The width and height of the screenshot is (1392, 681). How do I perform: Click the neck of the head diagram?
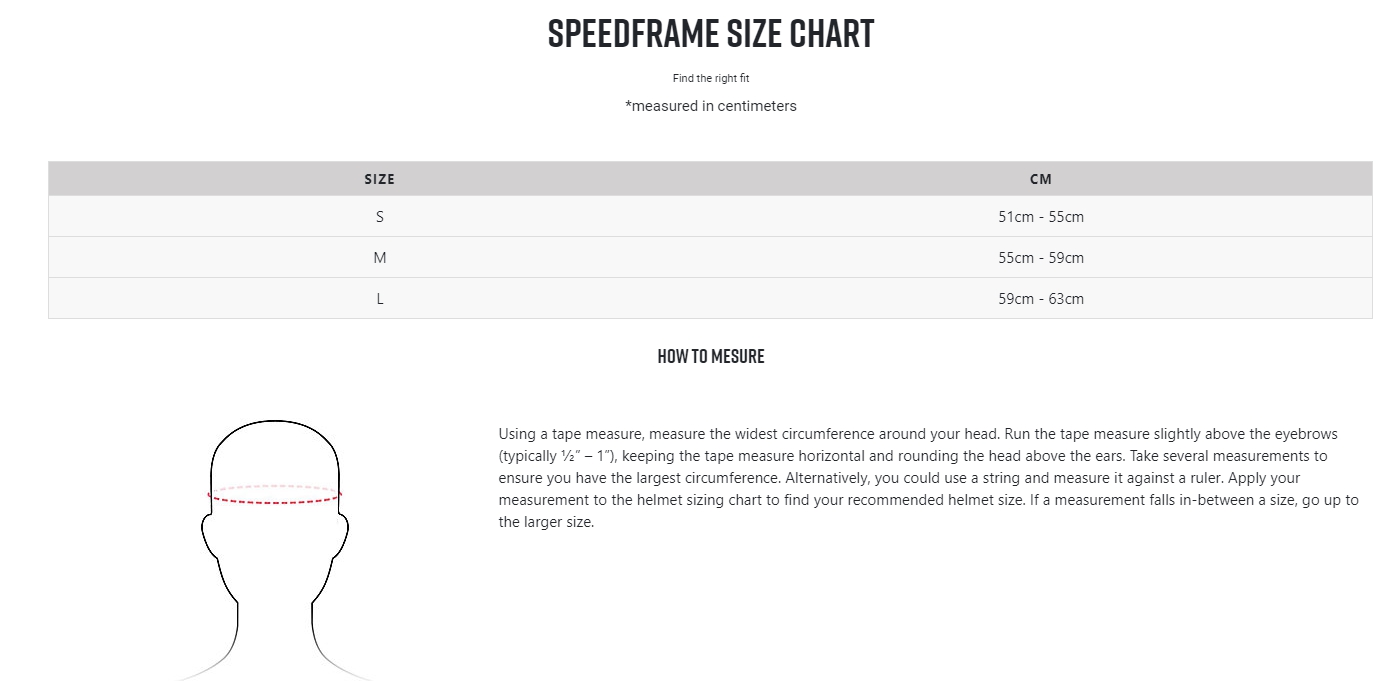[x=275, y=630]
